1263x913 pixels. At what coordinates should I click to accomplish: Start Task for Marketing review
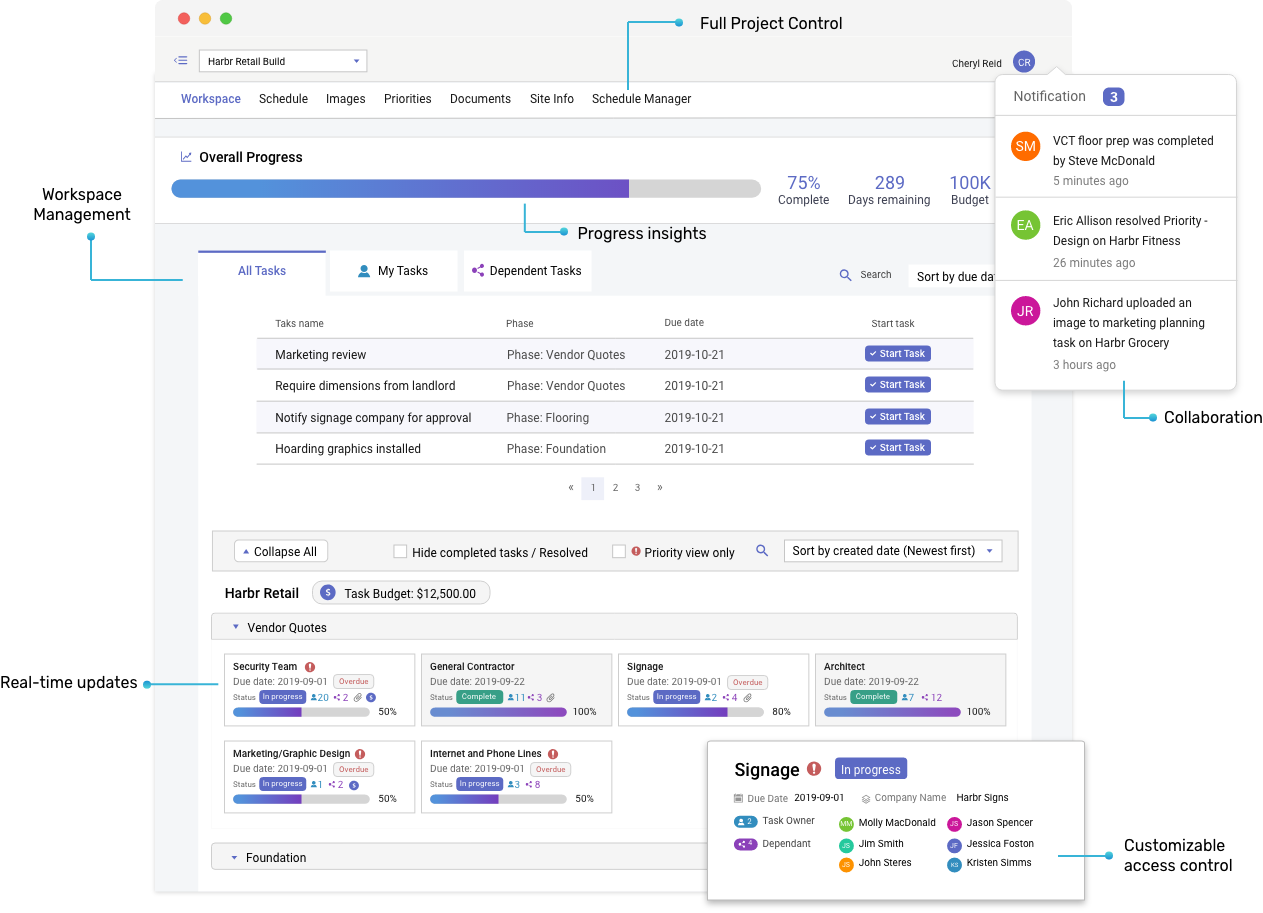coord(897,353)
